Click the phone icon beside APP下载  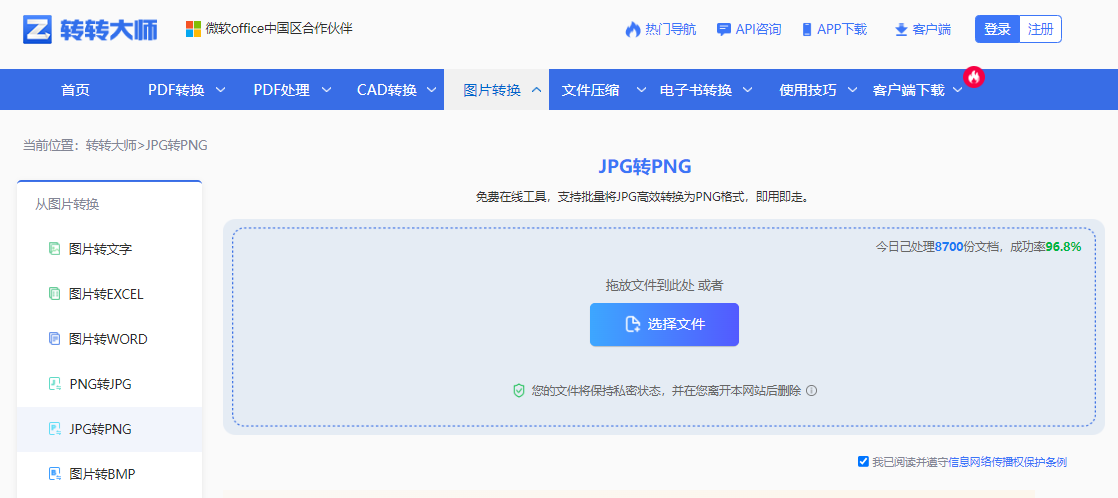[807, 29]
